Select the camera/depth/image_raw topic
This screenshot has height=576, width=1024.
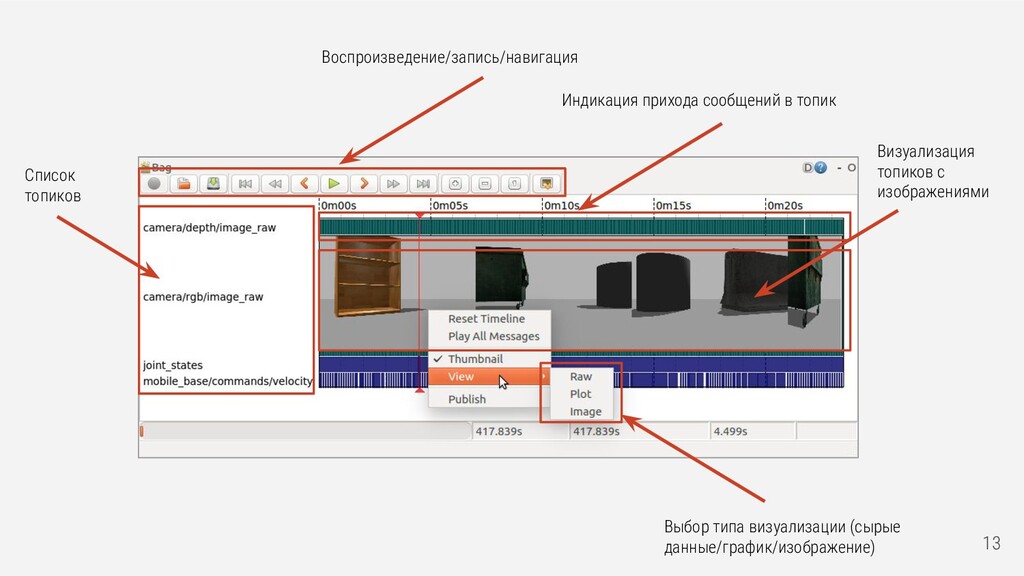[x=210, y=228]
